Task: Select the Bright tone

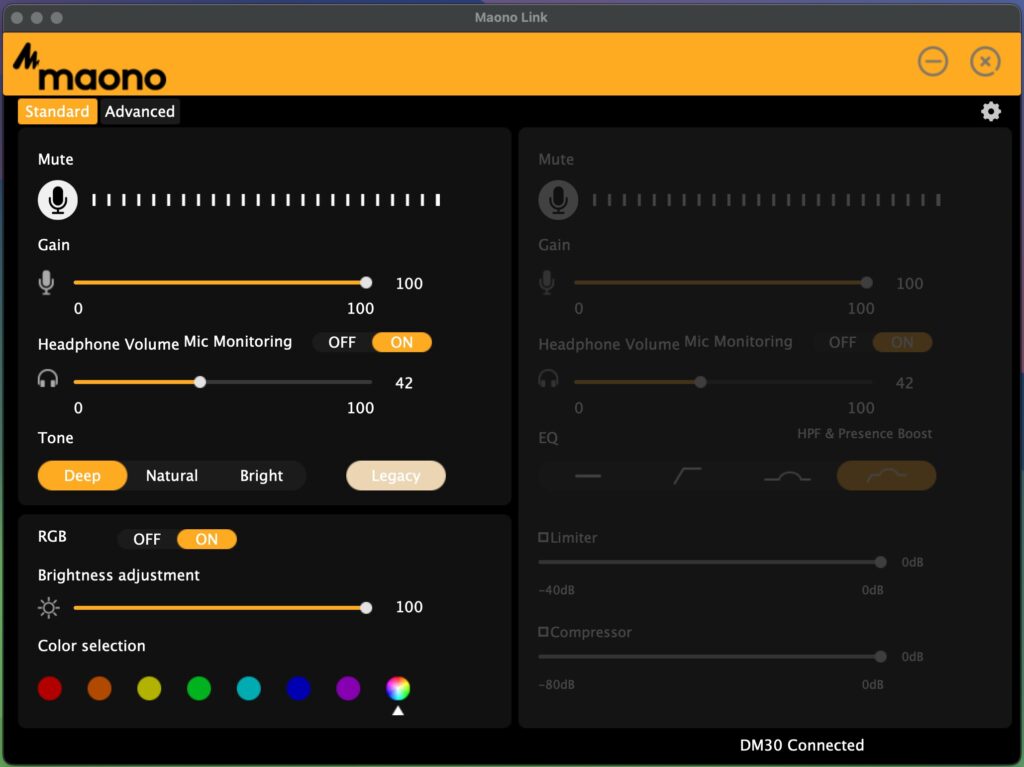Action: (261, 476)
